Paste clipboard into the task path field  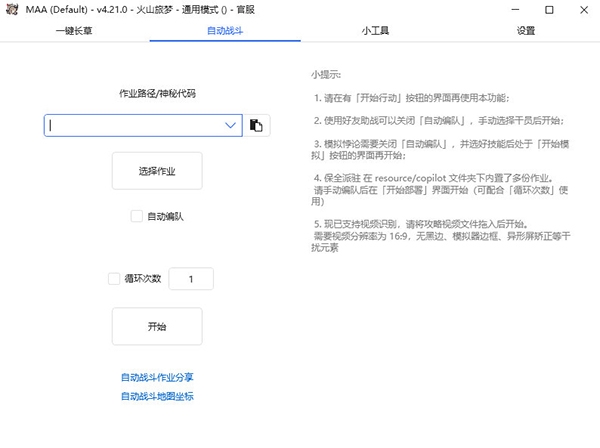(257, 125)
